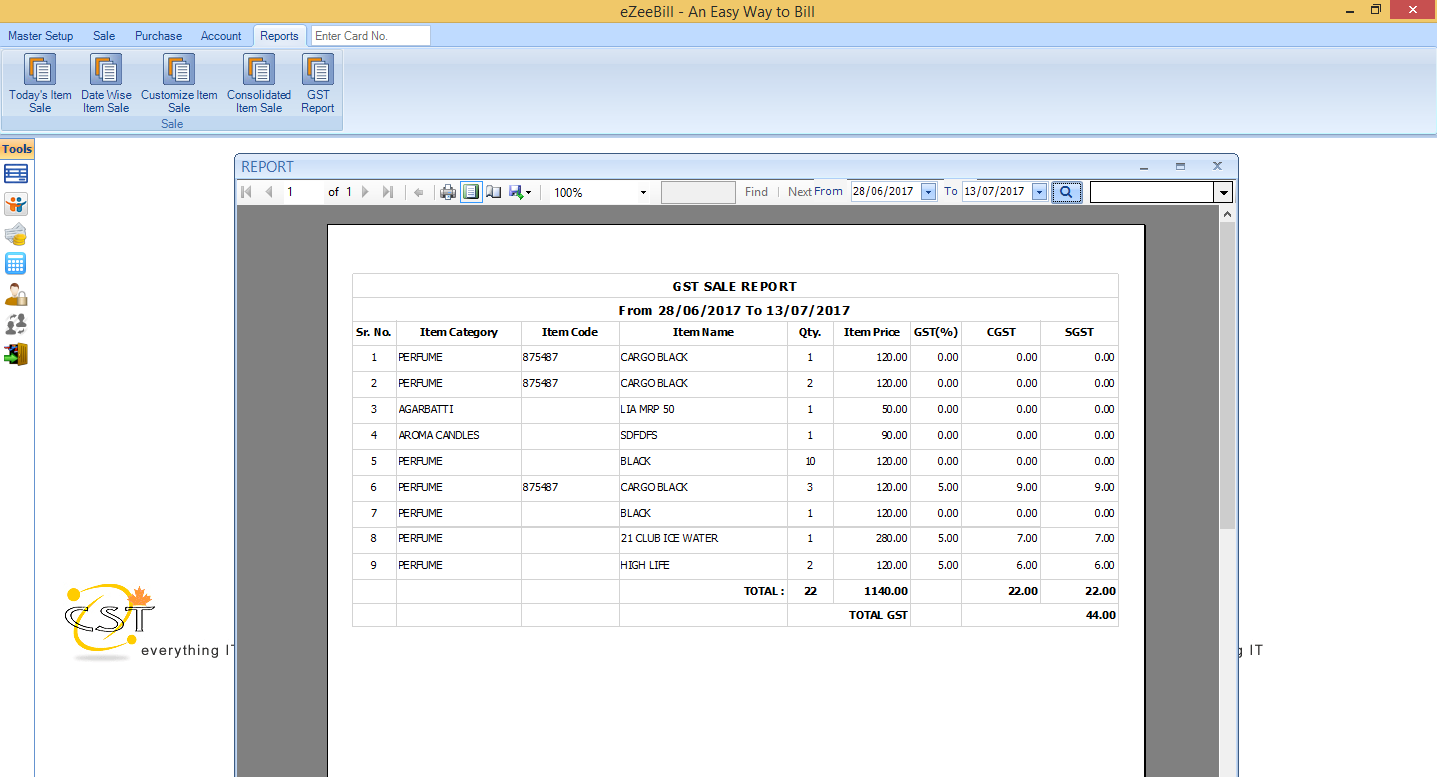Click category AROMA CANDLES
Screen dimensions: 1437x777
439,435
